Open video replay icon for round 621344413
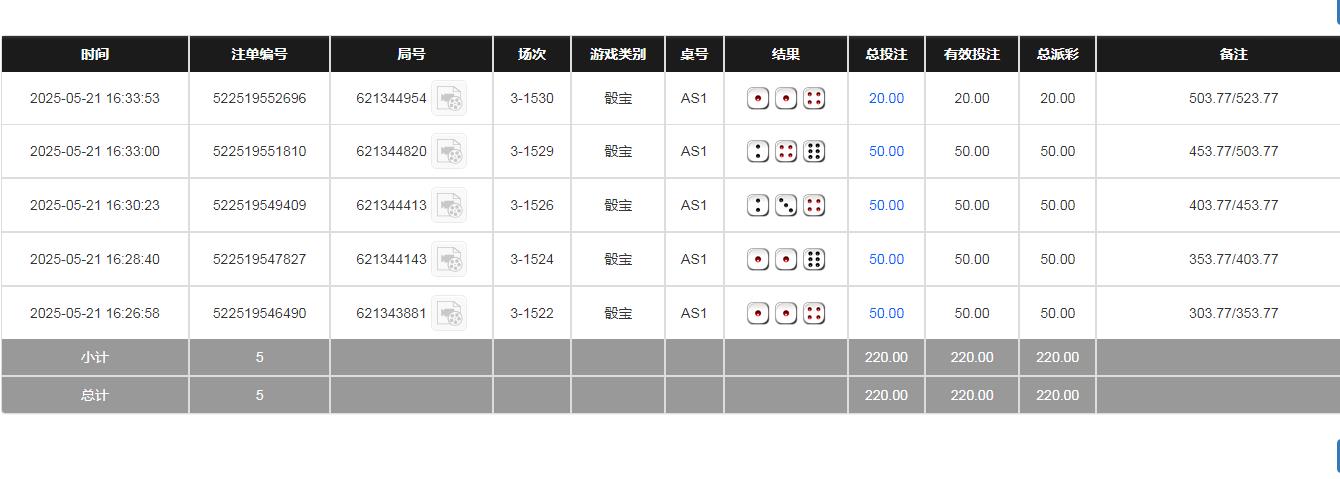 449,206
